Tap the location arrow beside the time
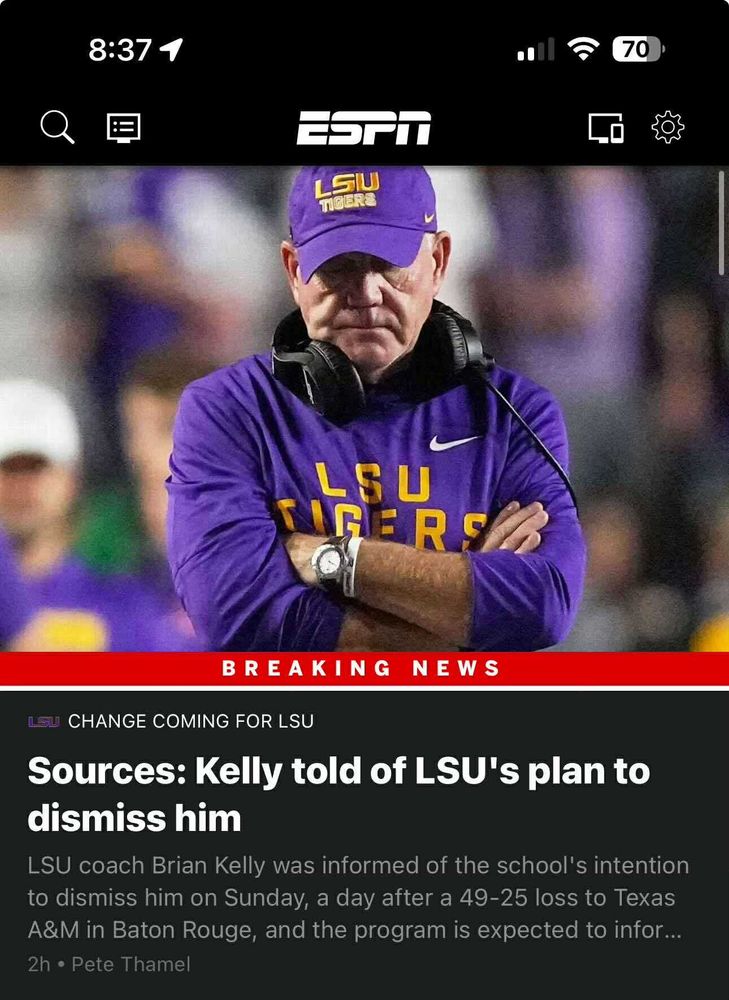Viewport: 729px width, 1000px height. (170, 49)
